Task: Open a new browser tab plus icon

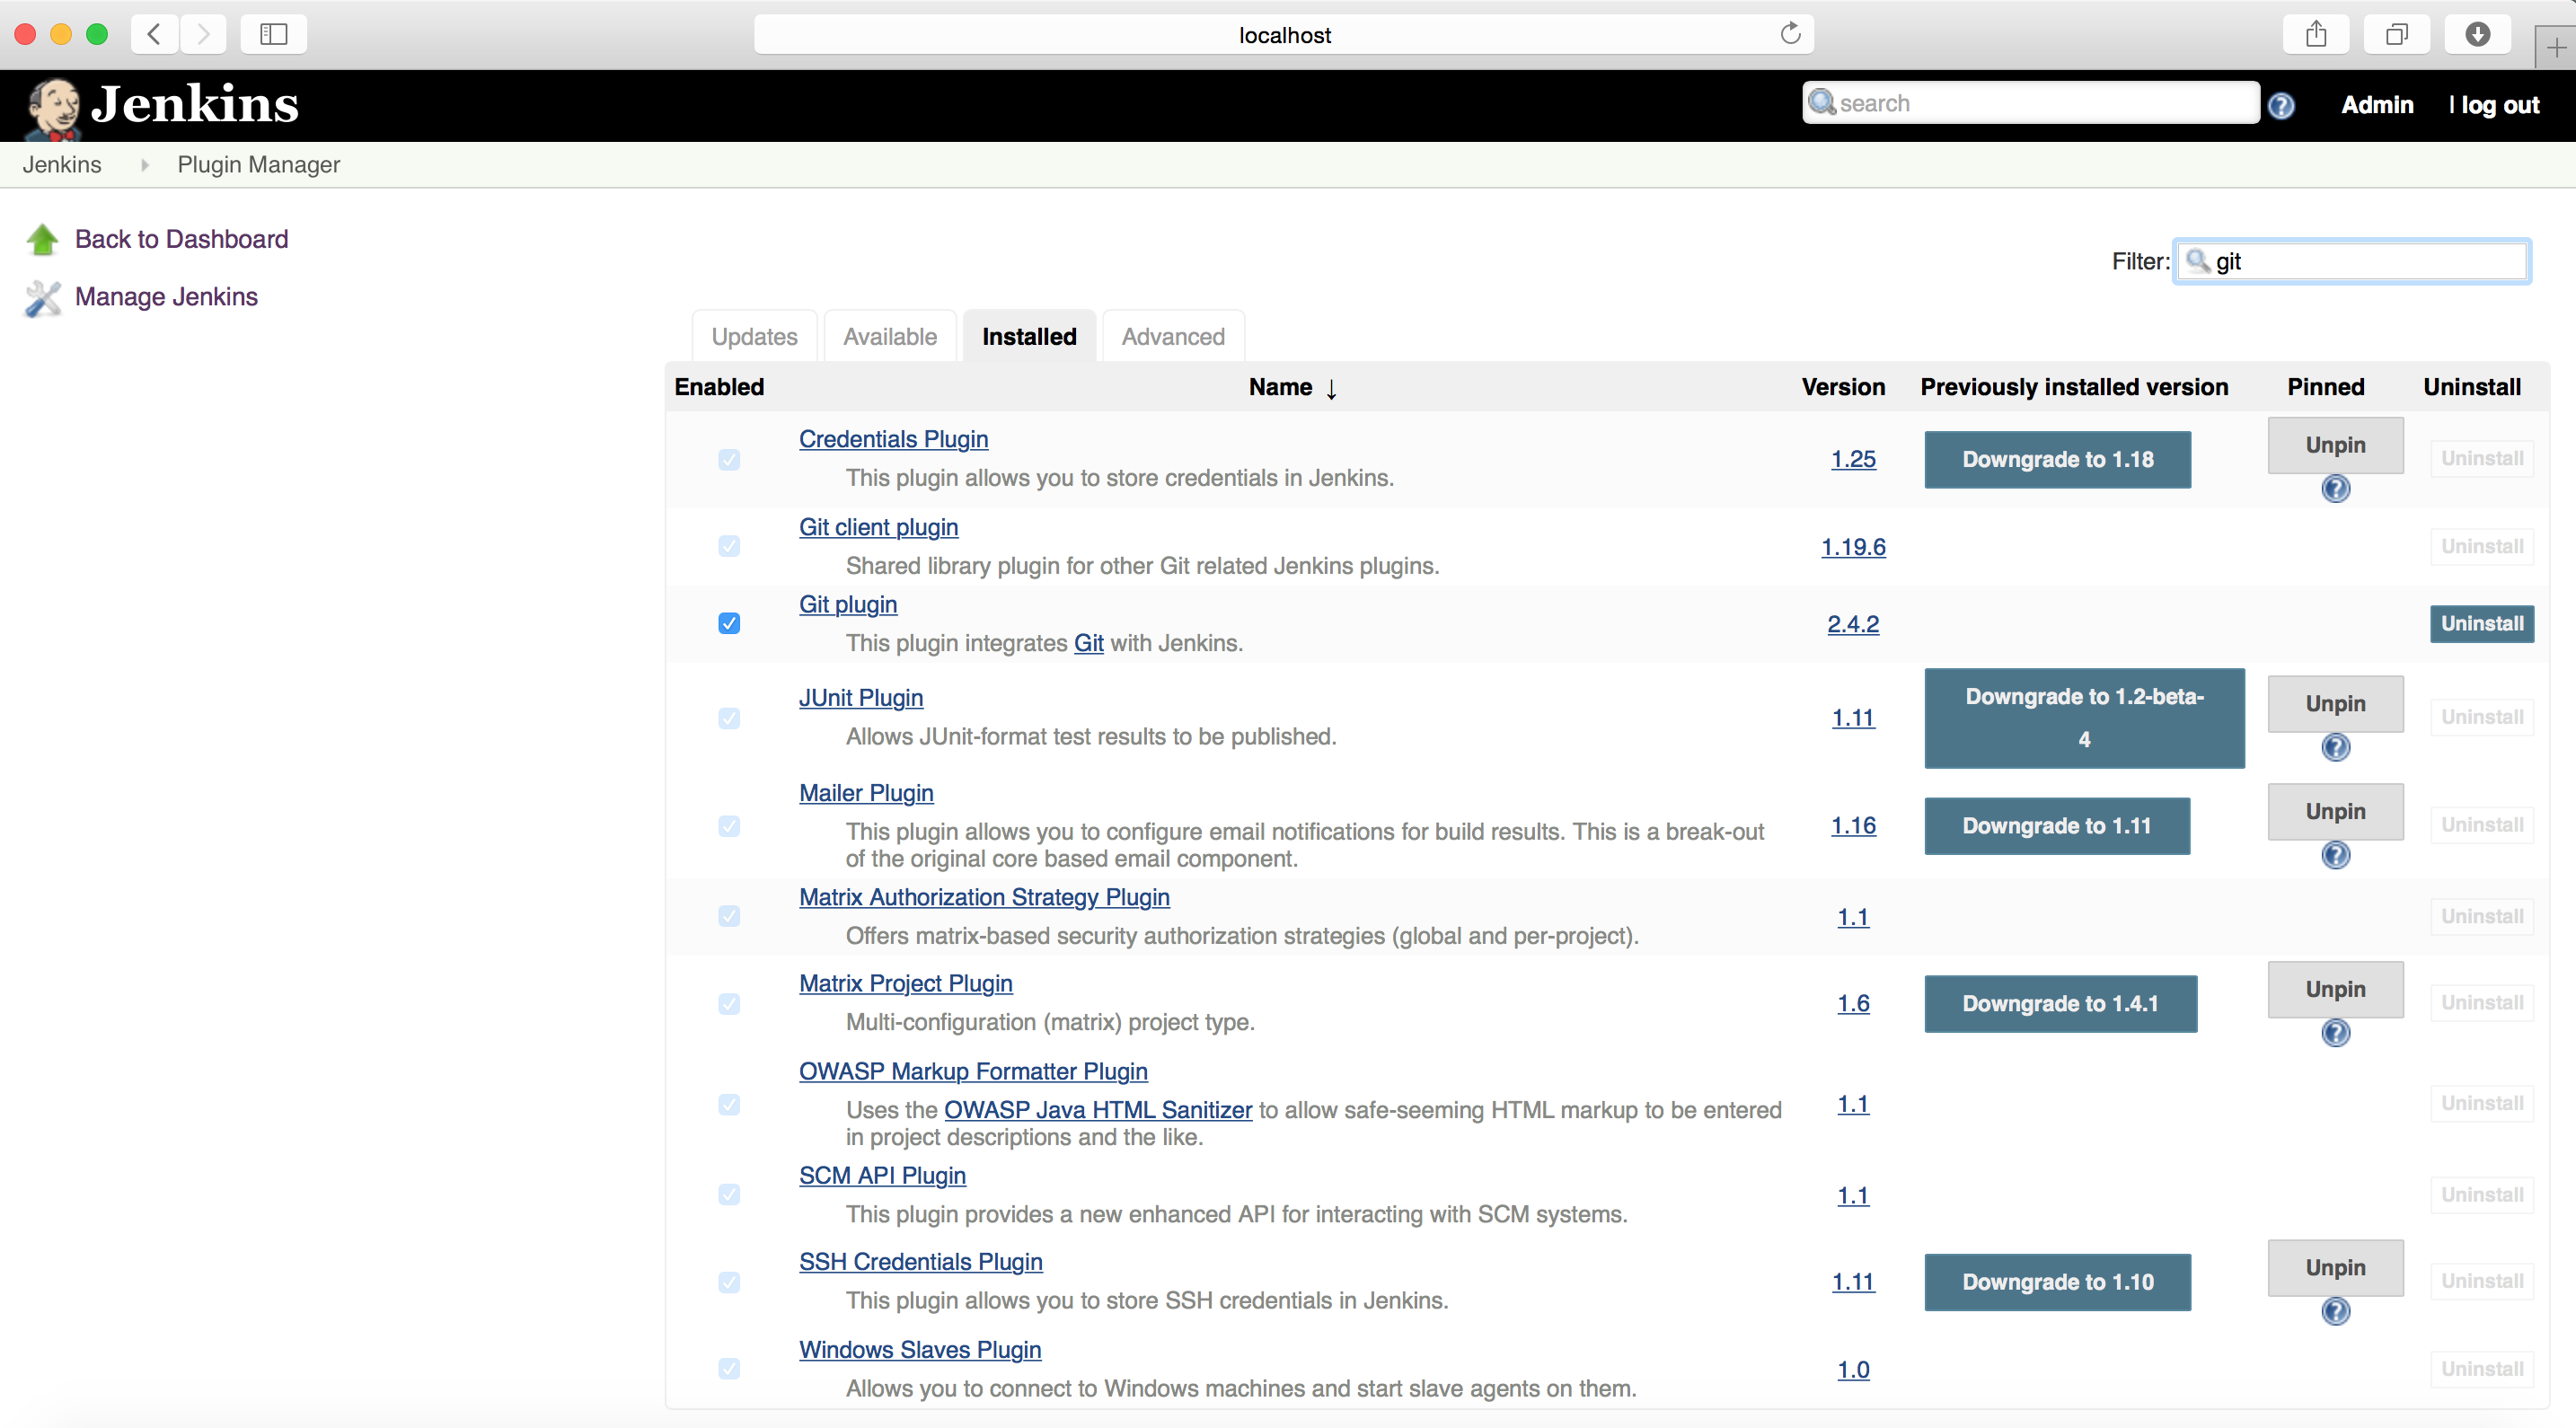Action: pos(2556,47)
